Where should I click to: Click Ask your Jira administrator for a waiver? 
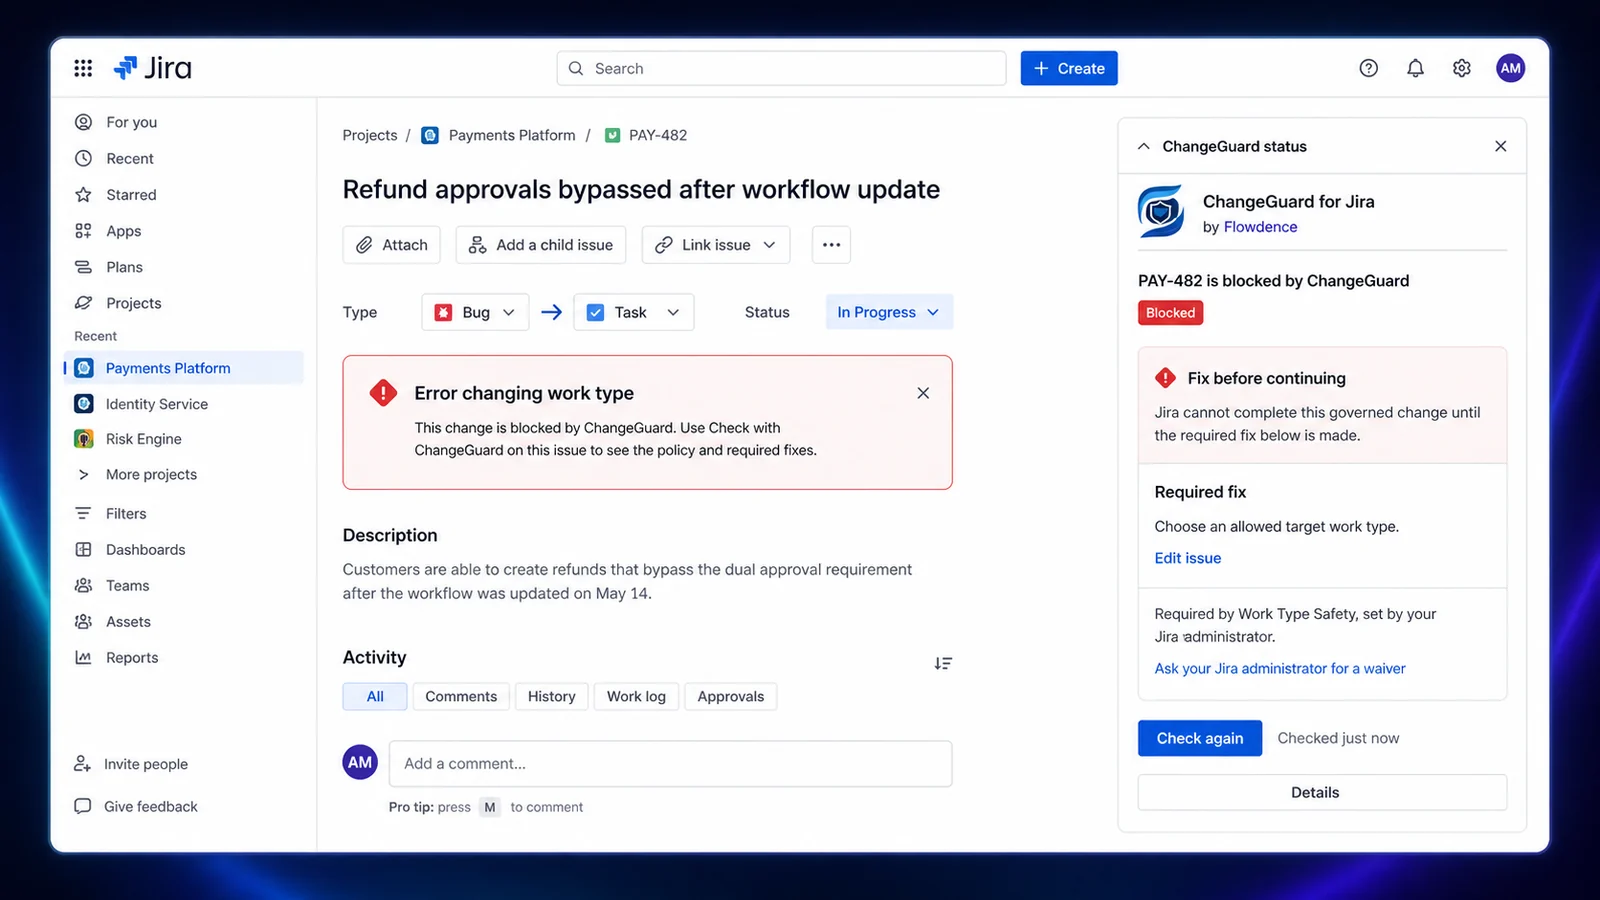1280,668
